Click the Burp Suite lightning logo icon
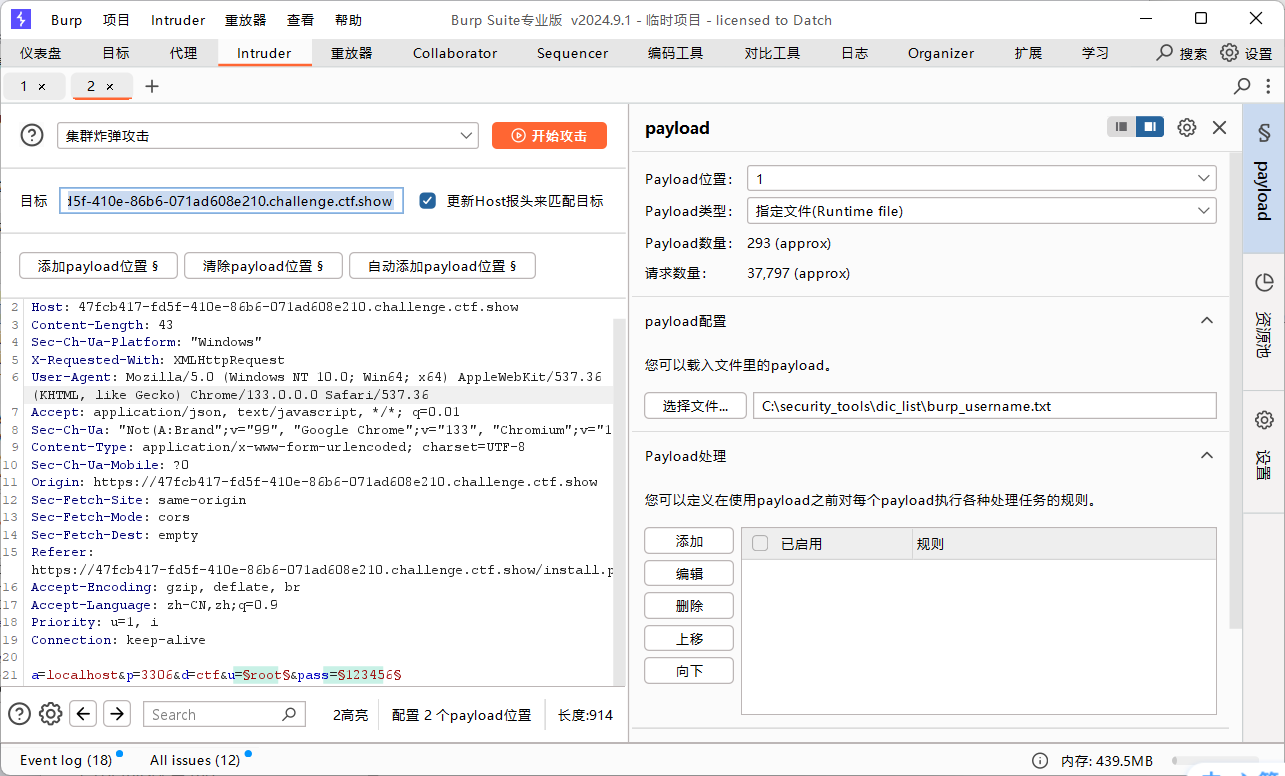The height and width of the screenshot is (776, 1285). (20, 19)
